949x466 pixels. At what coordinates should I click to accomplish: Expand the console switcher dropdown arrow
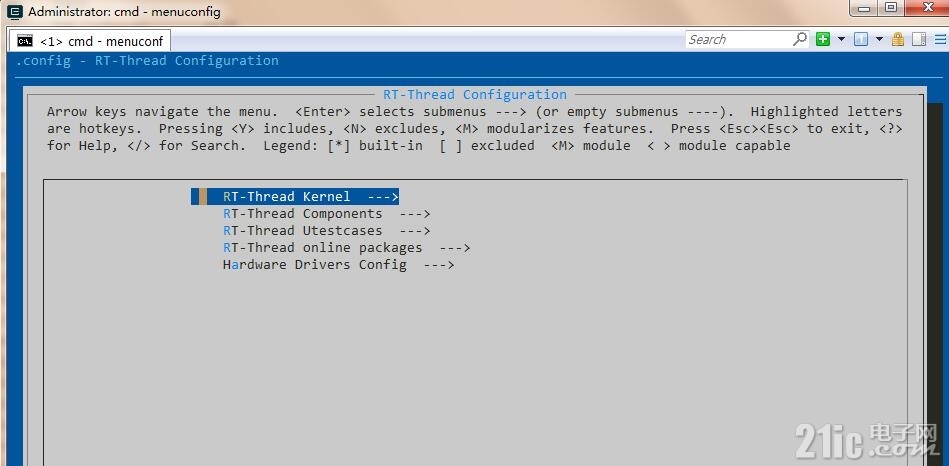879,39
